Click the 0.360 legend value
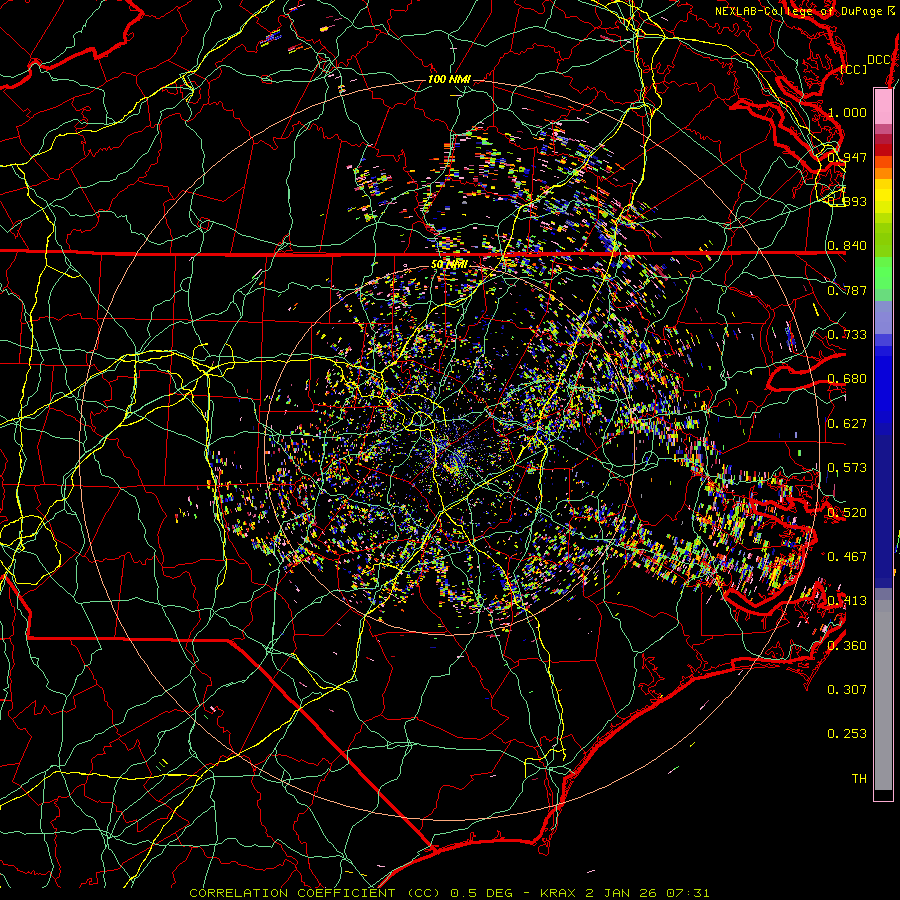The image size is (900, 900). [847, 646]
